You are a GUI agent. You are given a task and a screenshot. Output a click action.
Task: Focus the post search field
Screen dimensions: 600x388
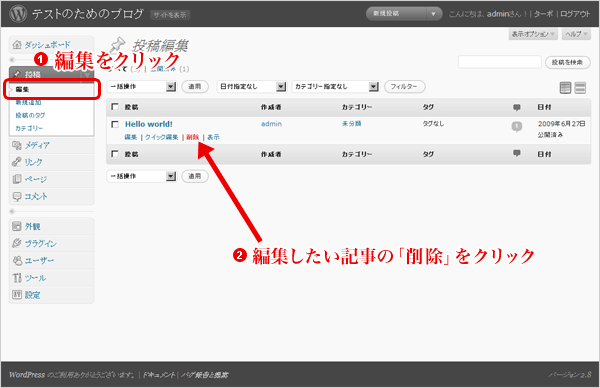point(499,62)
